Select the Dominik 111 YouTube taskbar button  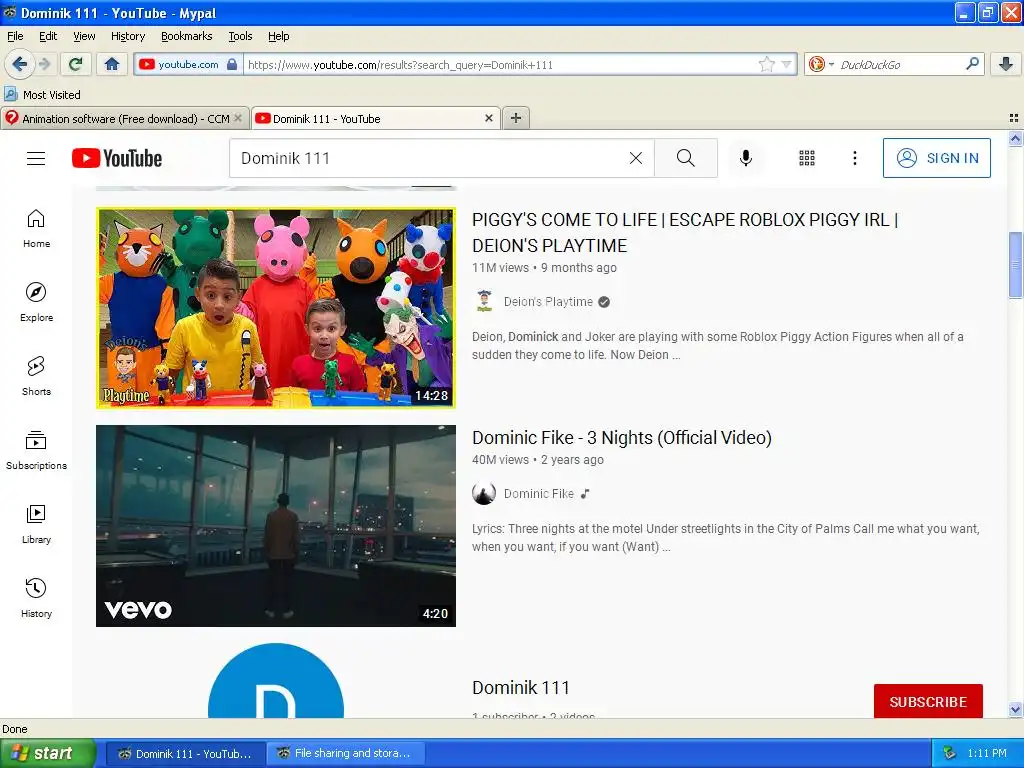185,754
